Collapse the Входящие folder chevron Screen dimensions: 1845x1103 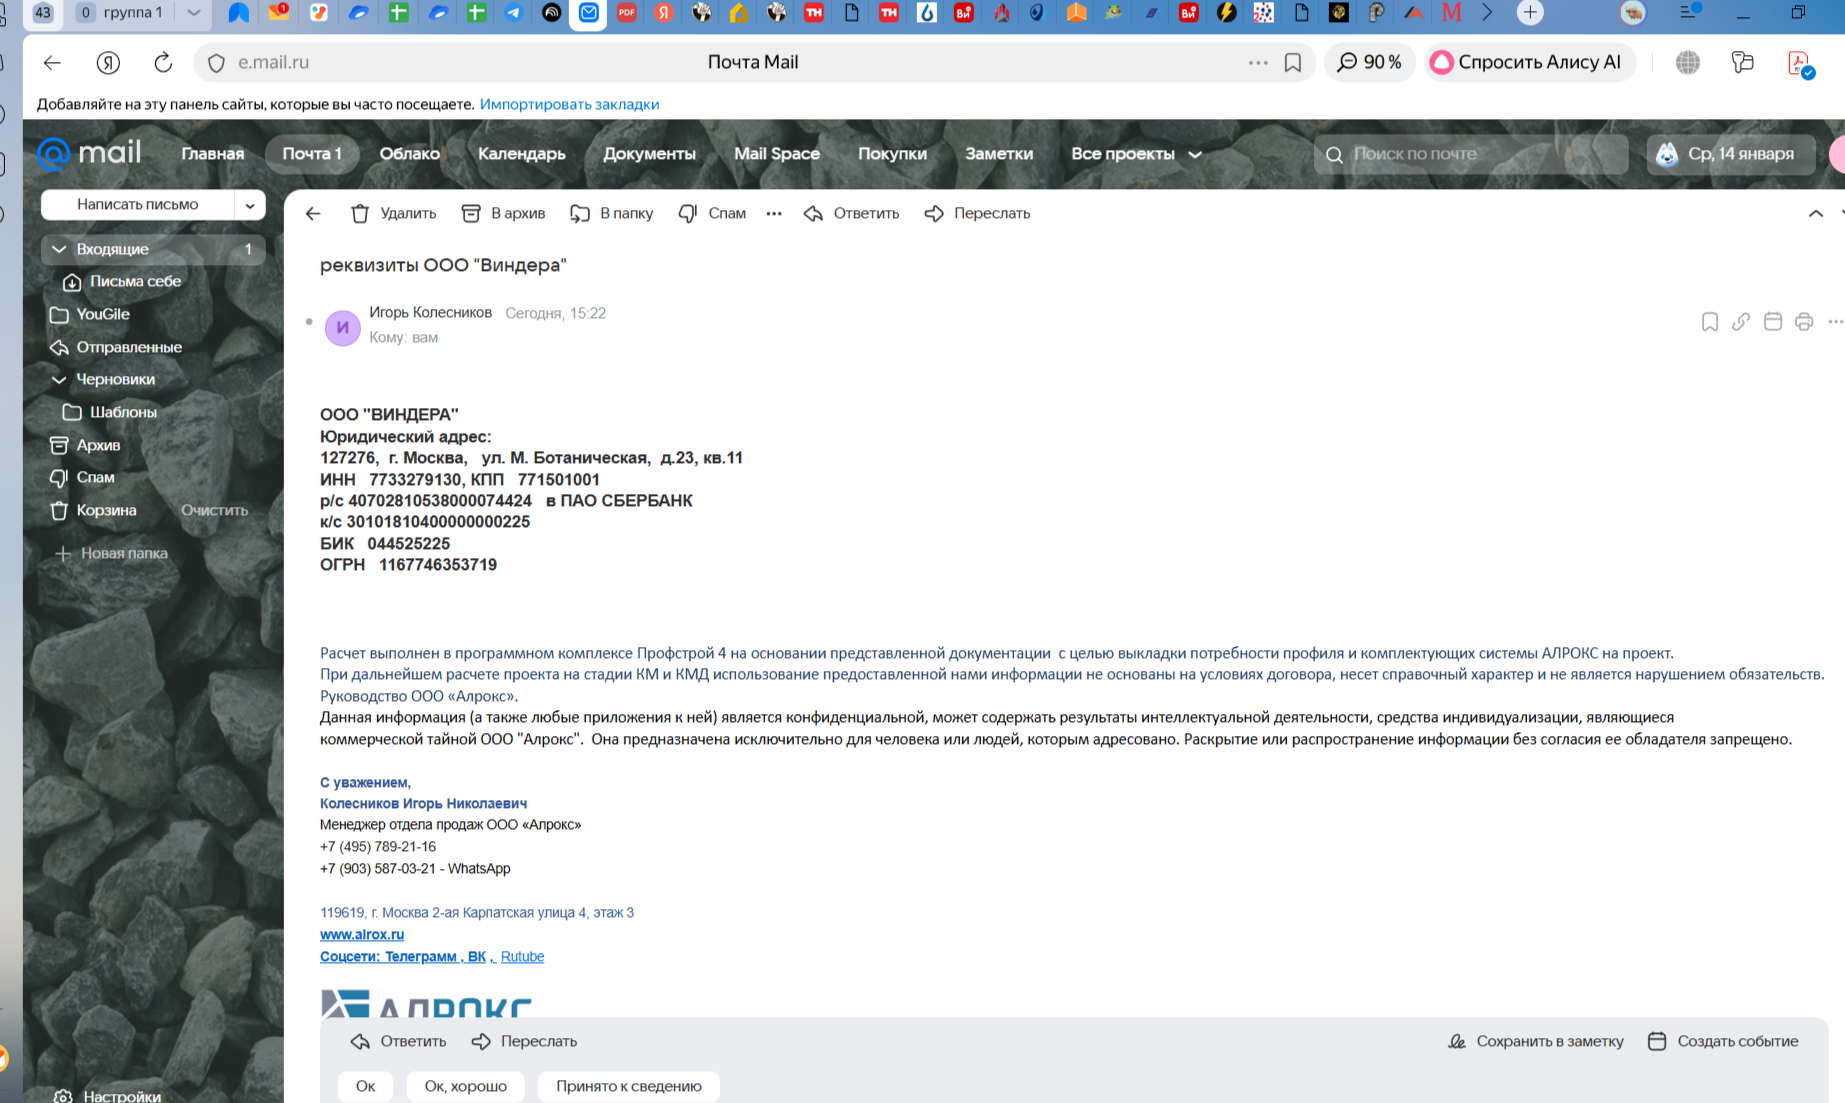point(59,249)
